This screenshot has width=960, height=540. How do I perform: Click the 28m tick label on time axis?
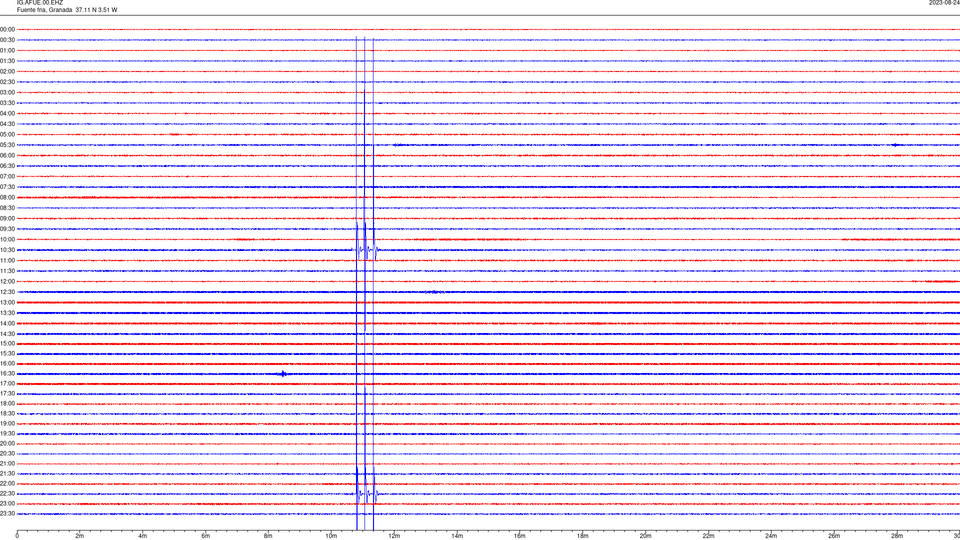click(897, 536)
